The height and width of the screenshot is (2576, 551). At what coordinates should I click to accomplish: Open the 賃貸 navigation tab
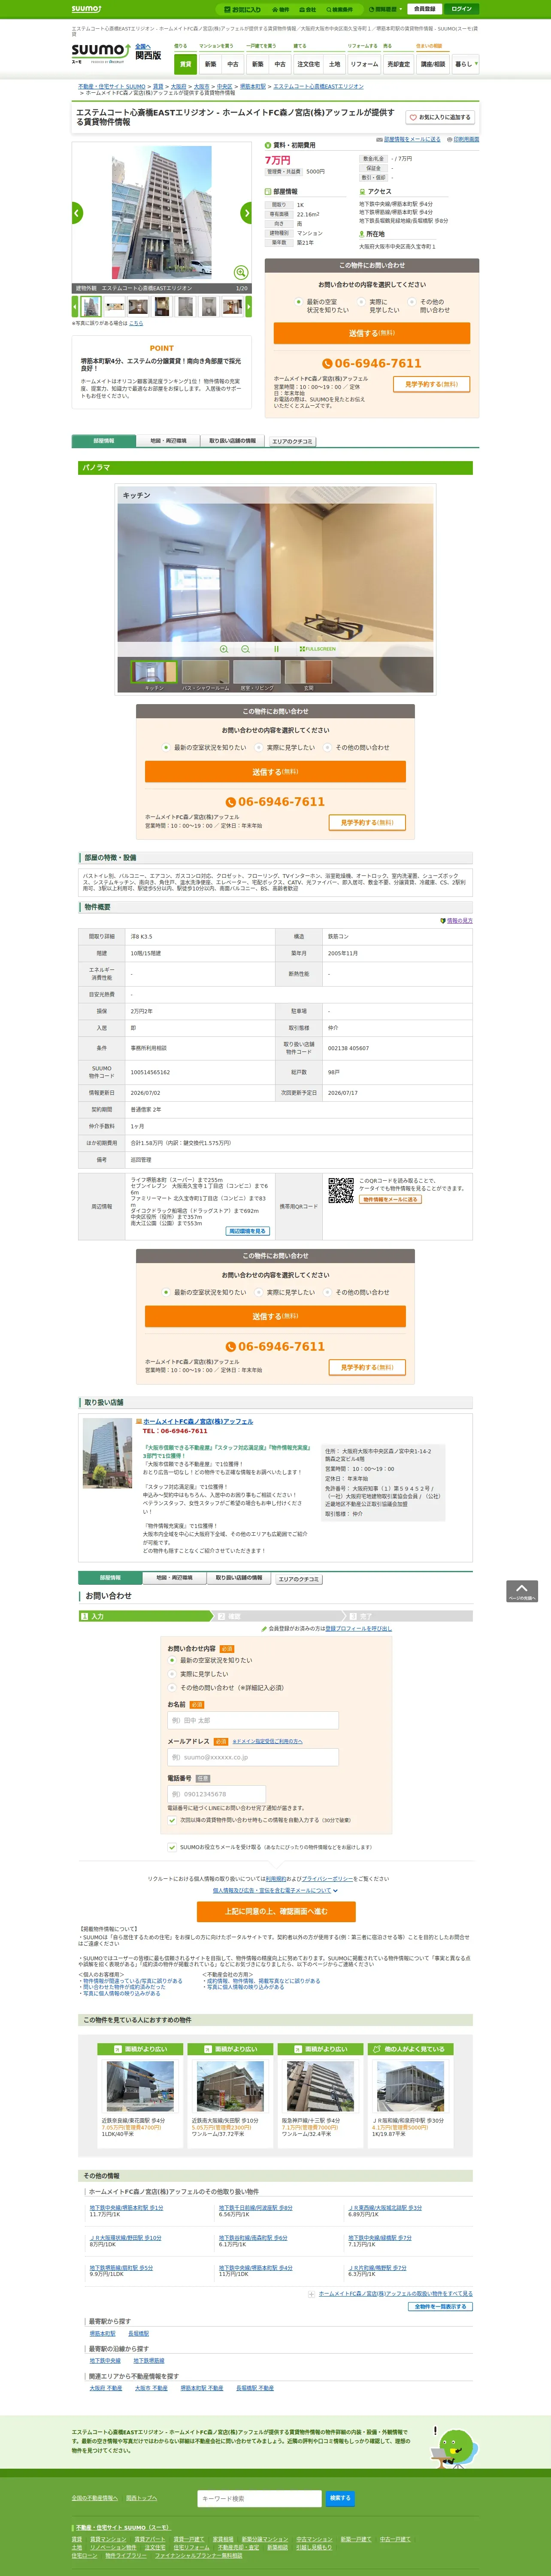(x=185, y=64)
